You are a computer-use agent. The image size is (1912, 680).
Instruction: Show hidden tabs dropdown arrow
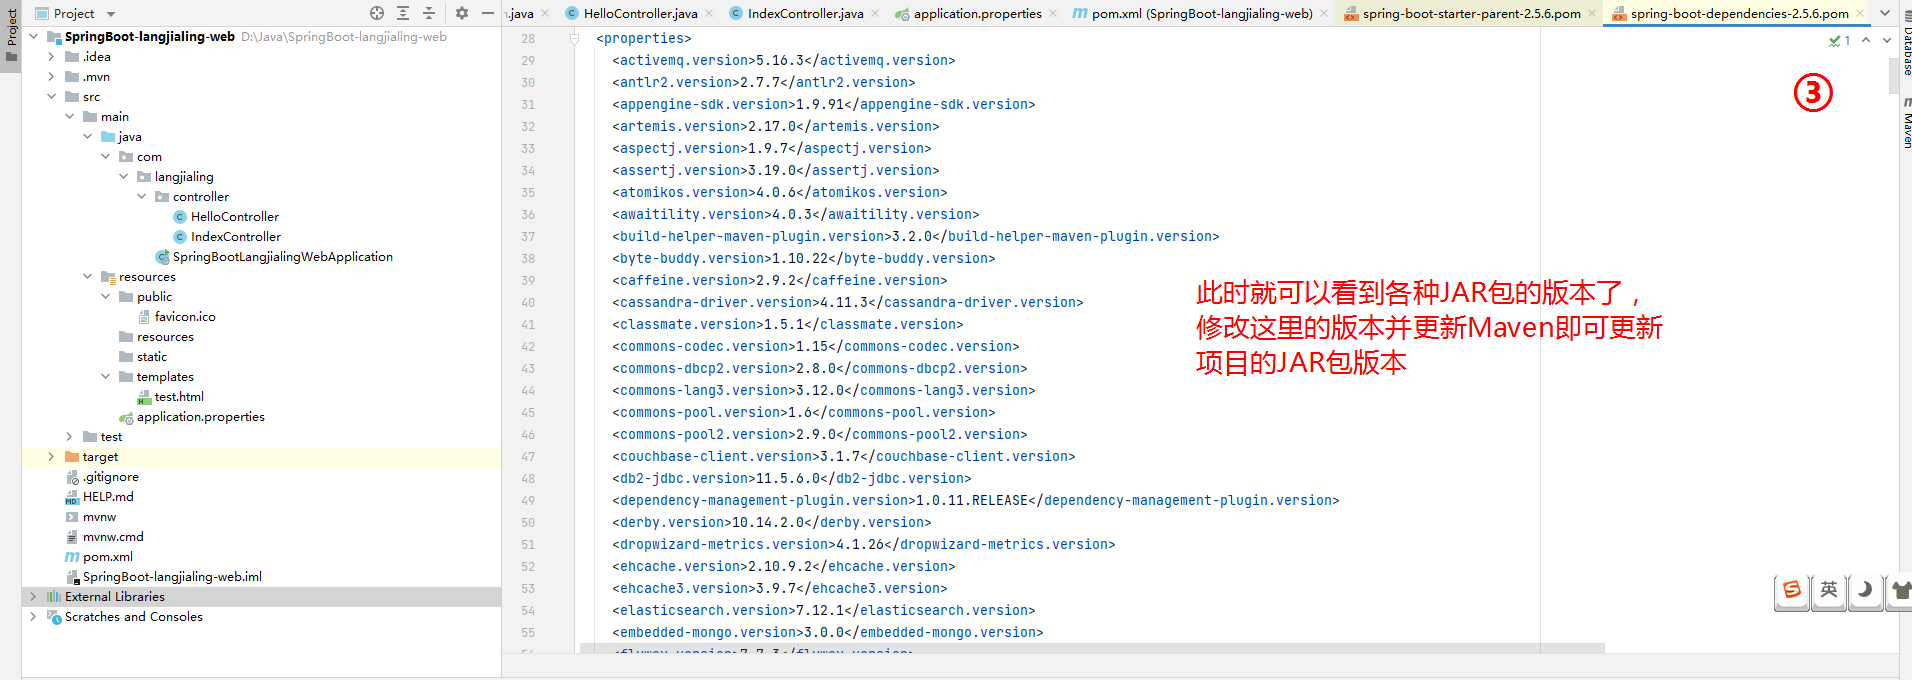tap(1885, 14)
